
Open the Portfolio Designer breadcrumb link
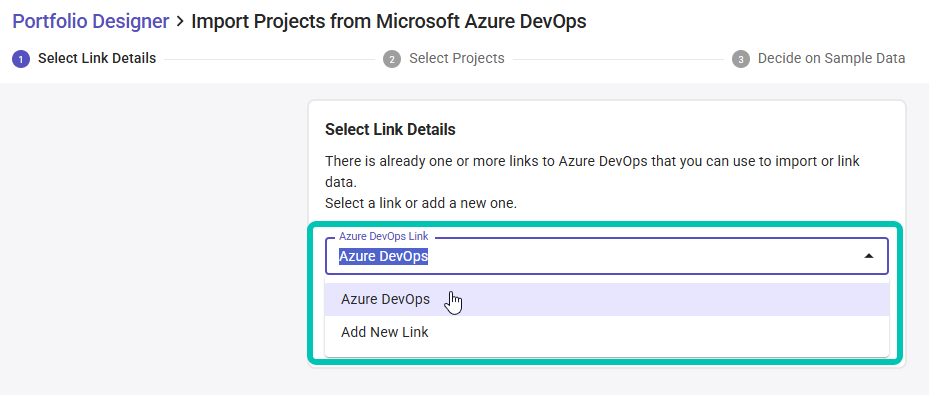click(91, 22)
